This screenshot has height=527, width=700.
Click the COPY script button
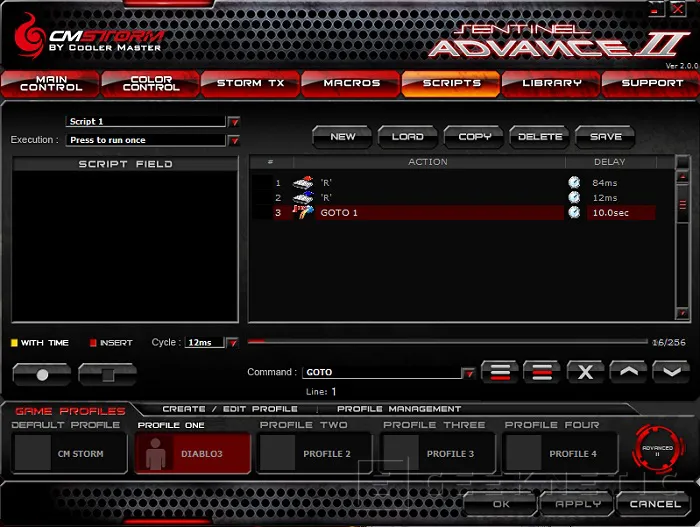click(474, 137)
